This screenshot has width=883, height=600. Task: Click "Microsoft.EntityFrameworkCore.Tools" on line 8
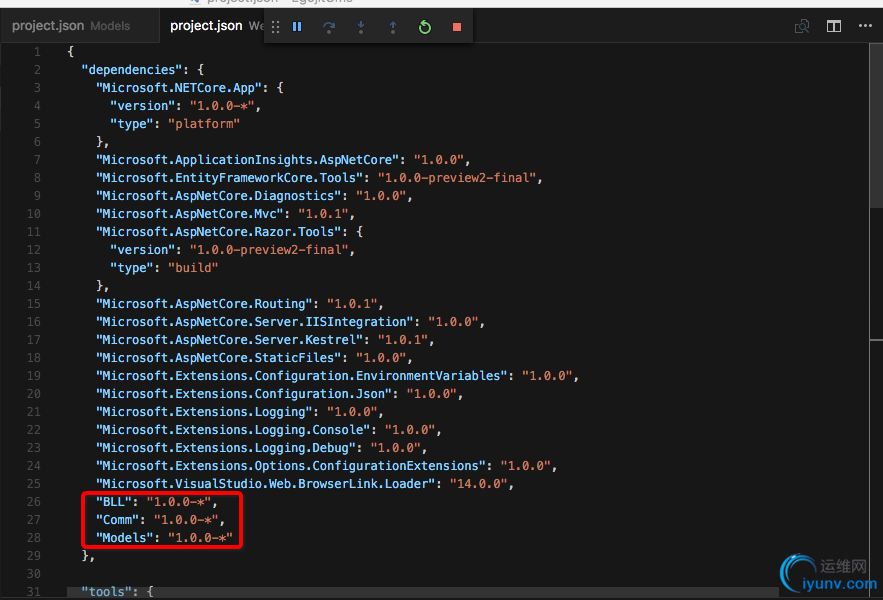[x=229, y=178]
